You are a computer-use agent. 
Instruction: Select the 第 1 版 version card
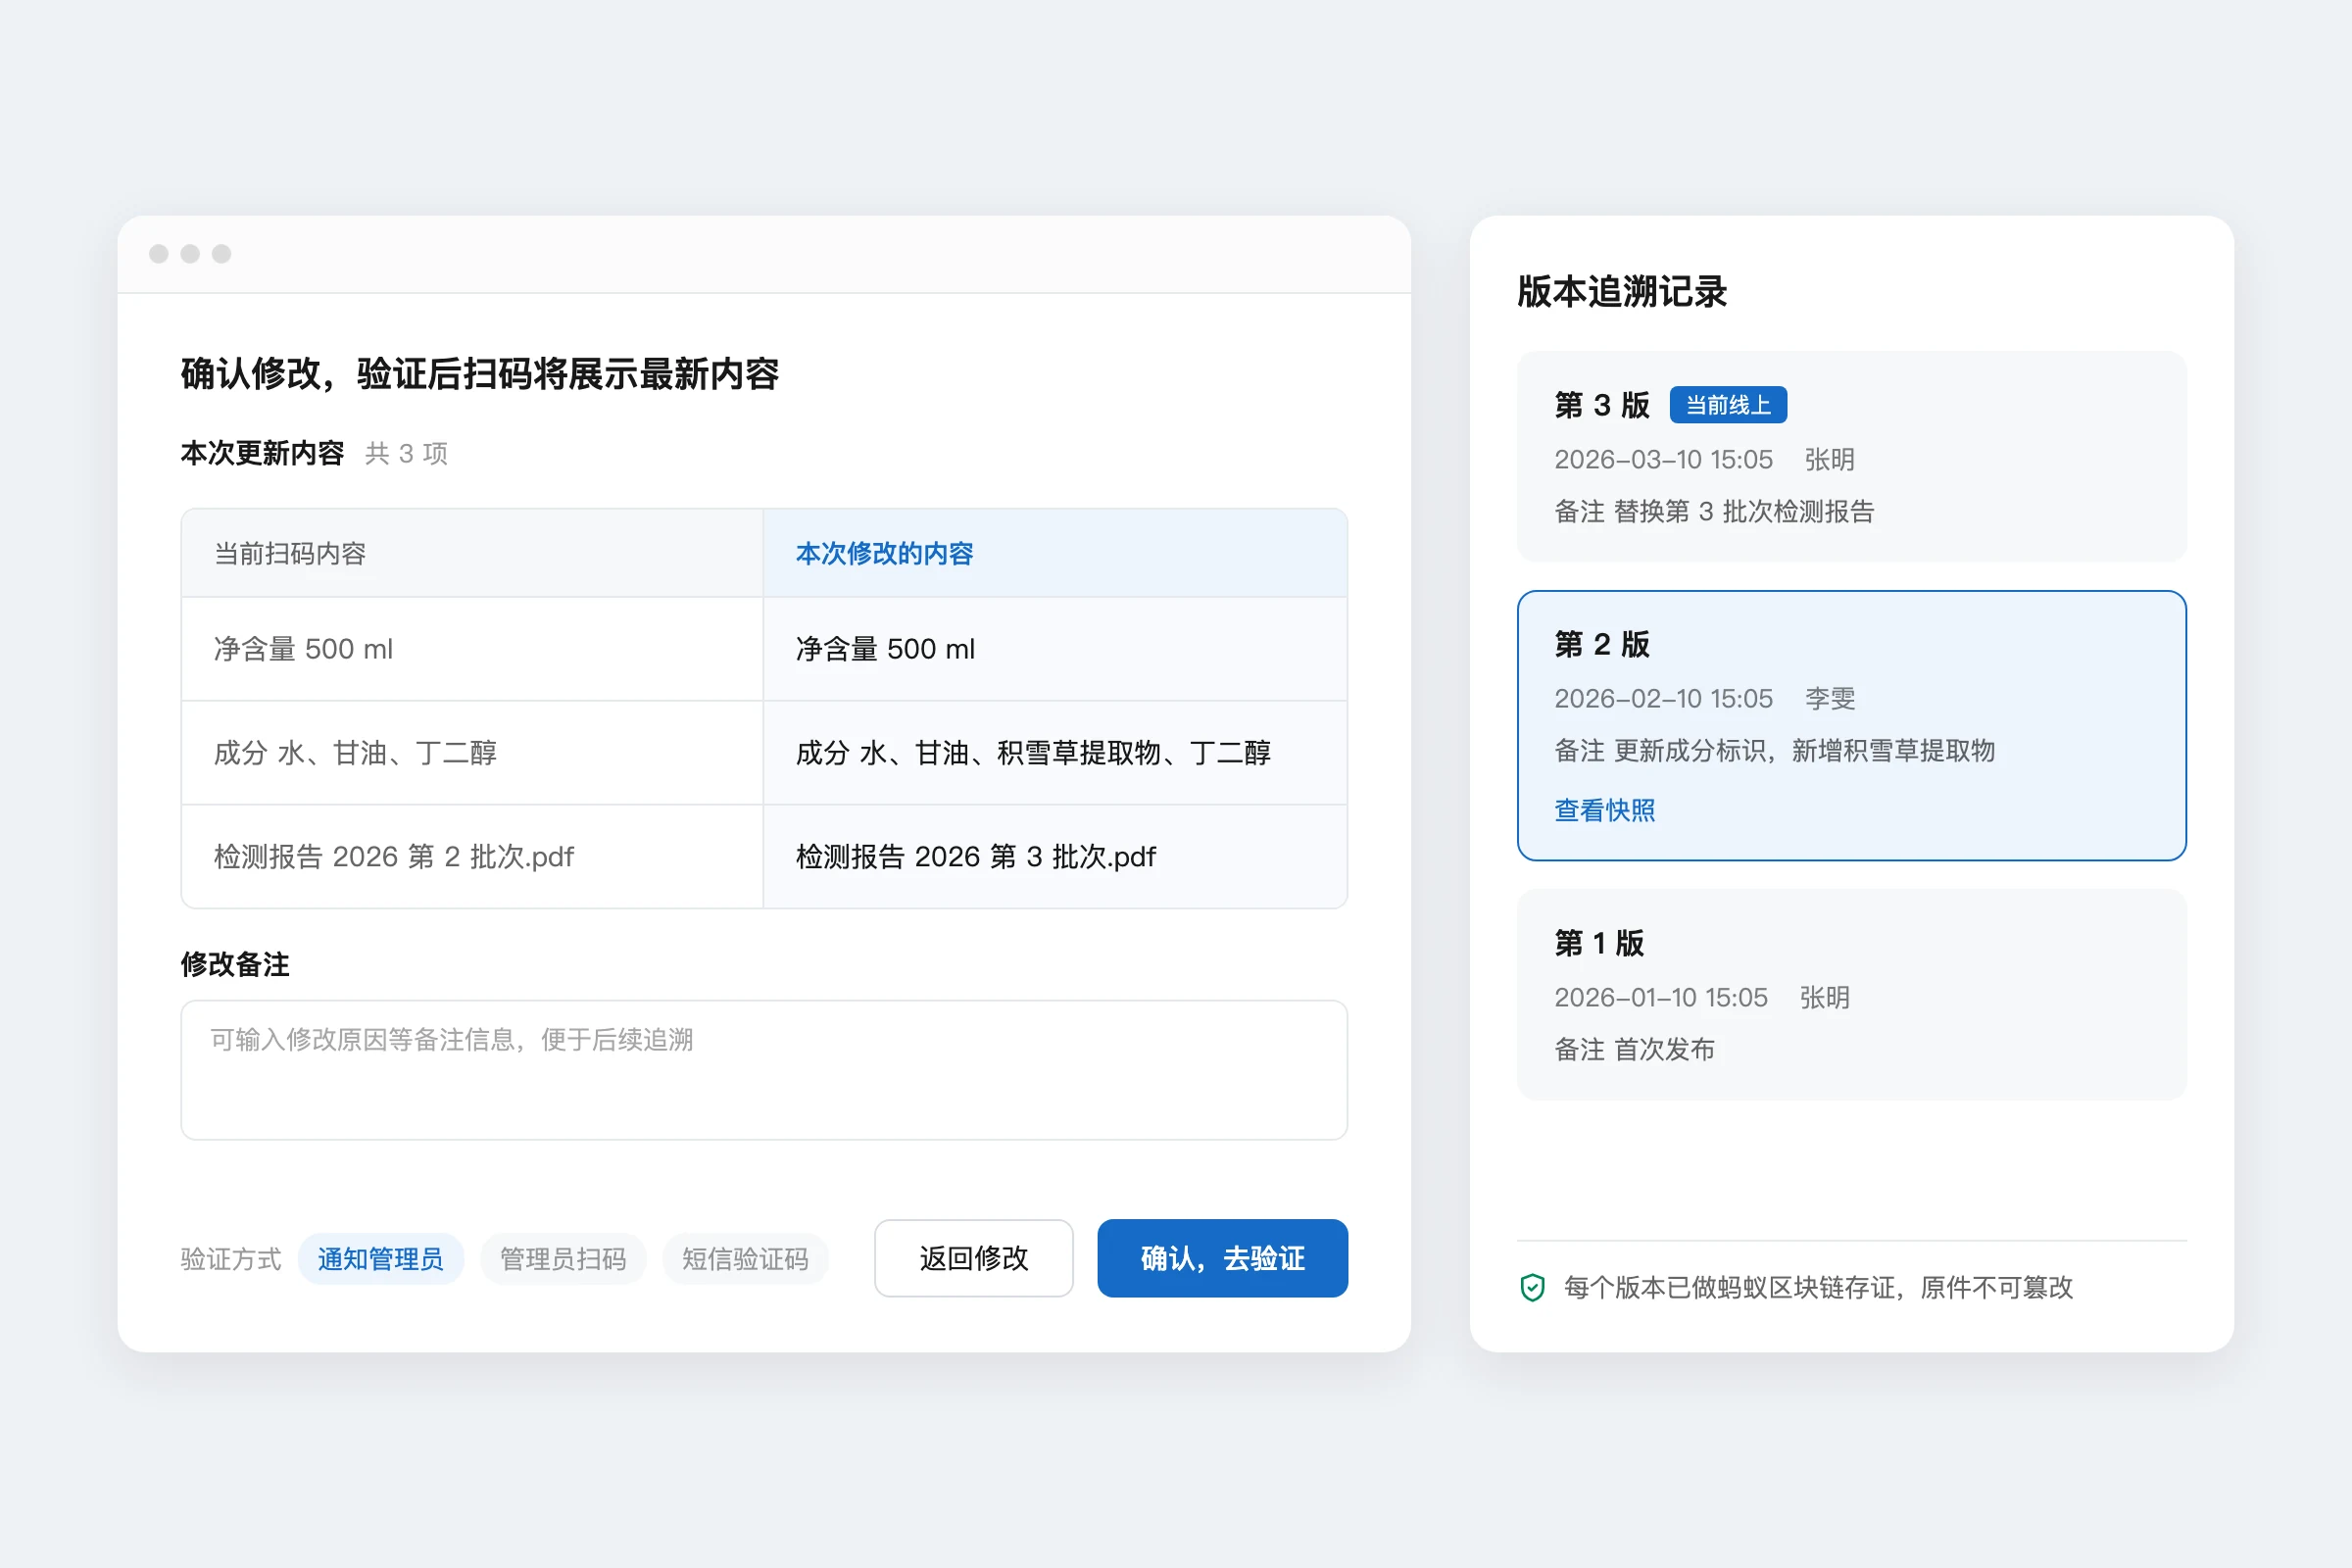[x=1852, y=995]
